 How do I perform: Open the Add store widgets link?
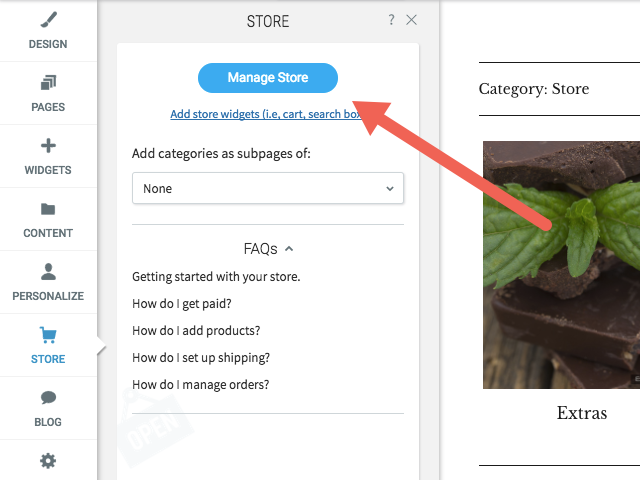pos(265,114)
